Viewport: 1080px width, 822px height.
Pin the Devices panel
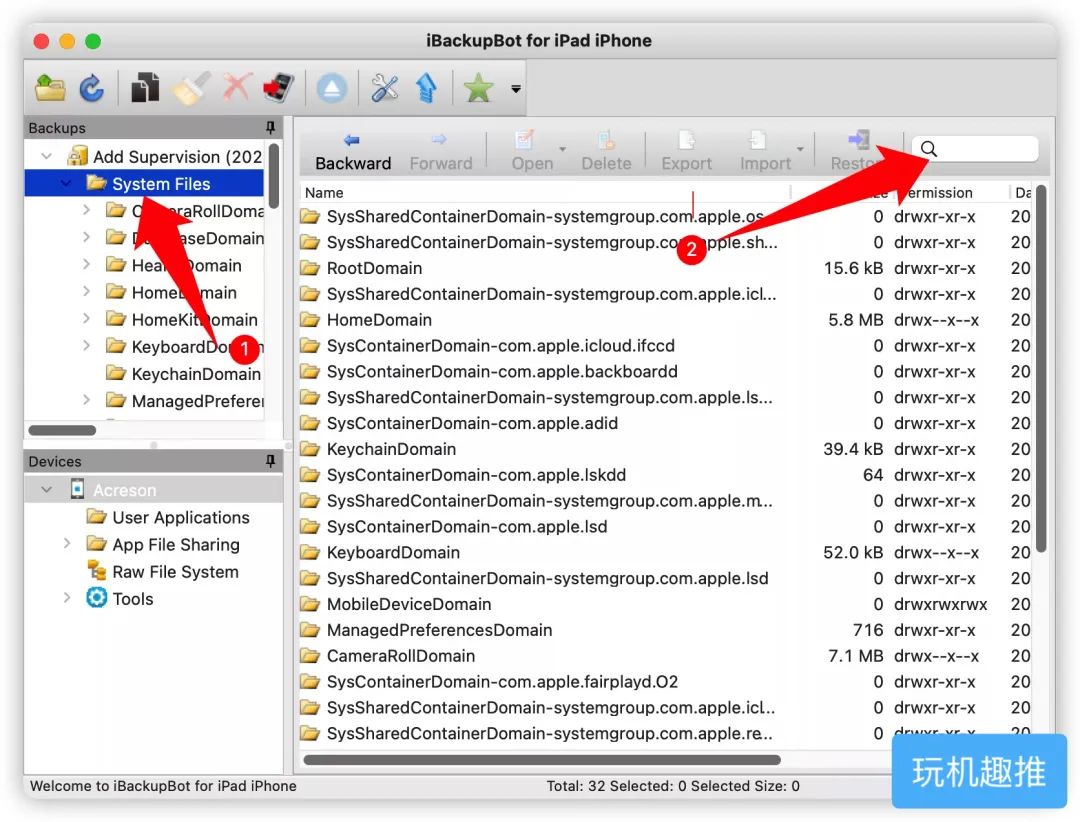pos(271,461)
